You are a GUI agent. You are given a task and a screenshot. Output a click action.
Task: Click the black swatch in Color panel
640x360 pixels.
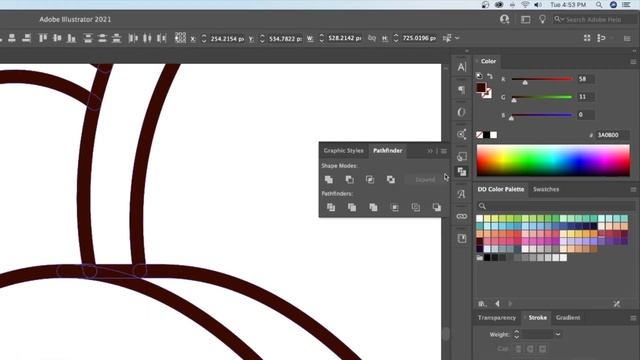click(487, 135)
